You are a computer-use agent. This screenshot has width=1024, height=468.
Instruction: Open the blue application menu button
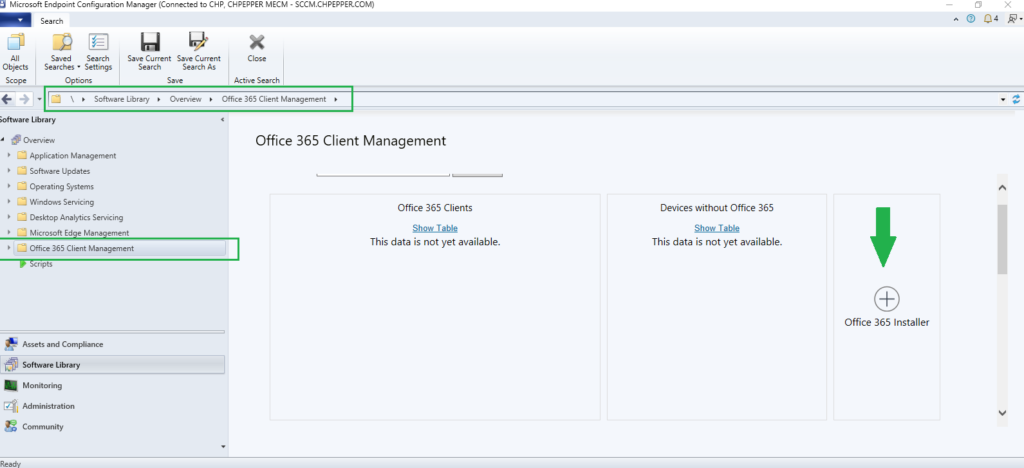point(16,21)
